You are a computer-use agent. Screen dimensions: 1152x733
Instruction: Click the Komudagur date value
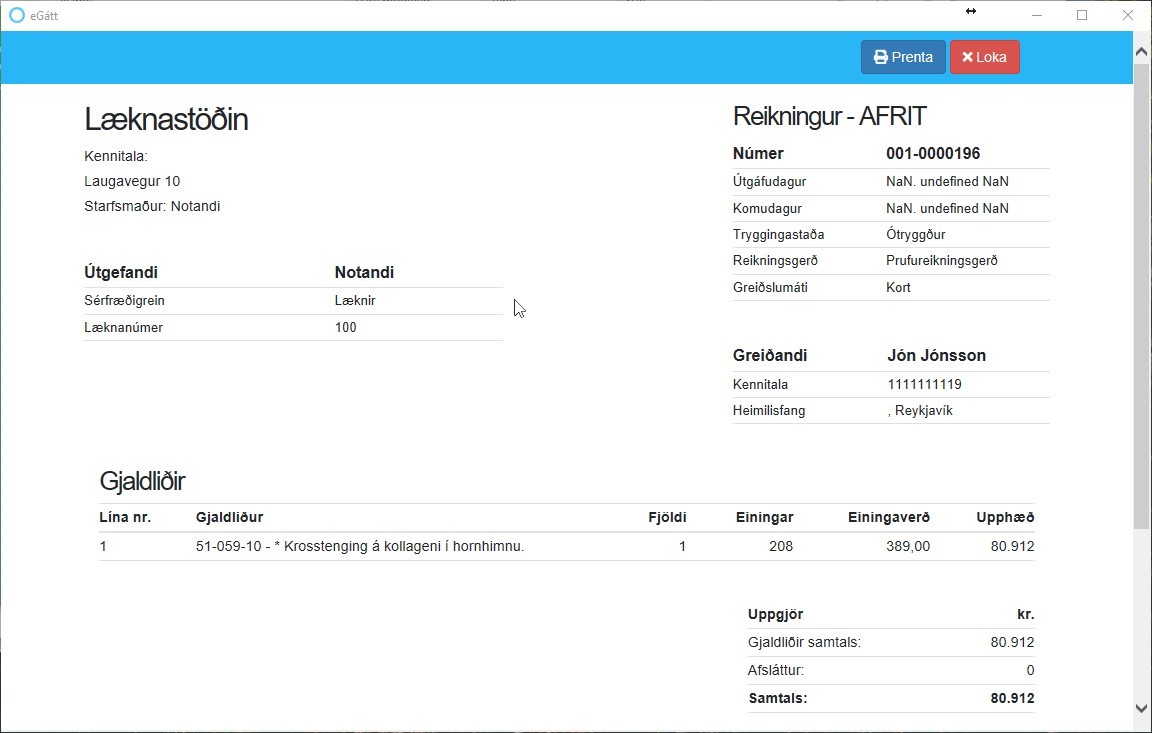click(947, 209)
